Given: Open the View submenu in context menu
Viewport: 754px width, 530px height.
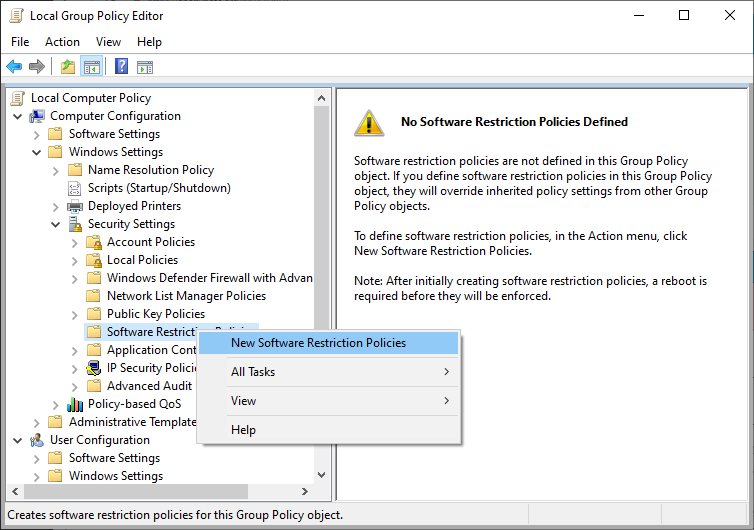Looking at the screenshot, I should click(x=243, y=401).
